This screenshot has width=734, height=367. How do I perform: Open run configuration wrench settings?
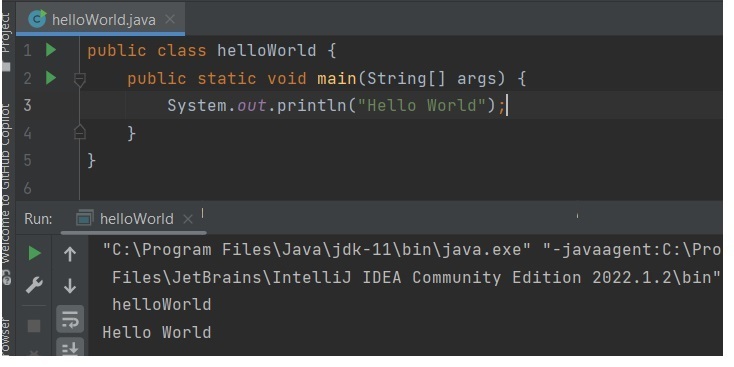click(x=34, y=285)
